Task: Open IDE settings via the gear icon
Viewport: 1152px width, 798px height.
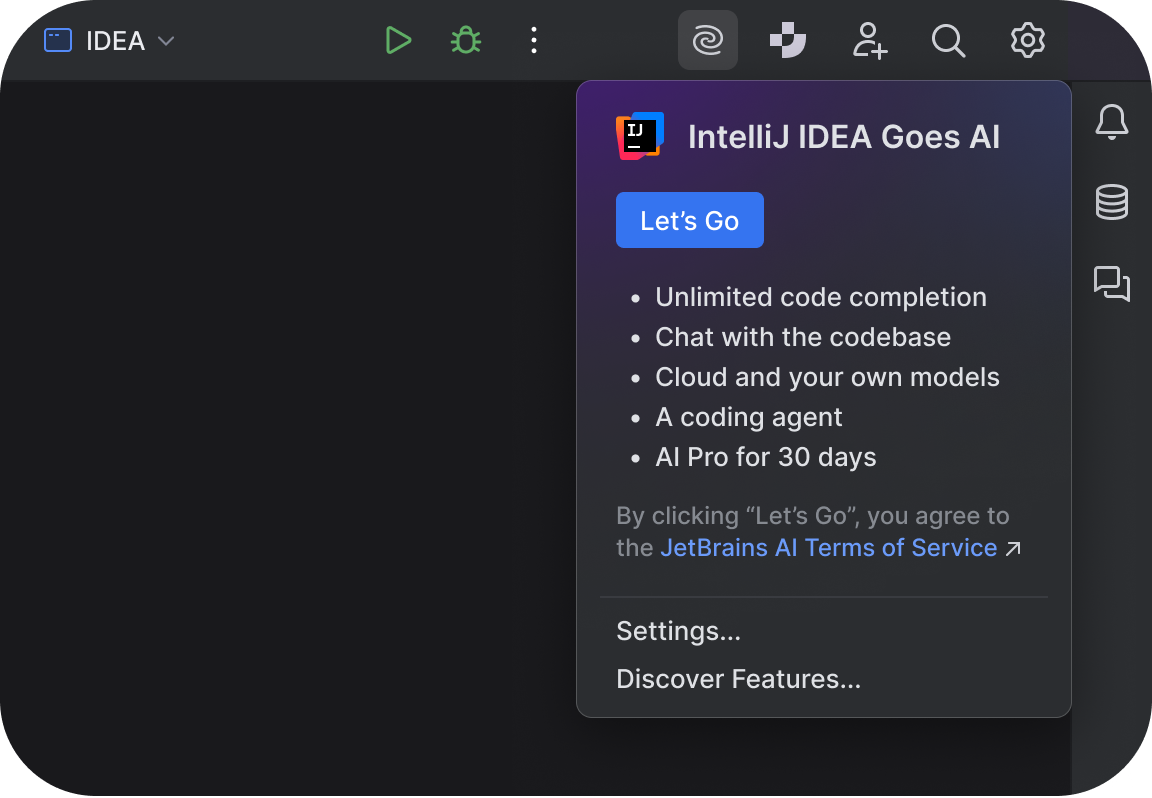Action: [x=1027, y=41]
